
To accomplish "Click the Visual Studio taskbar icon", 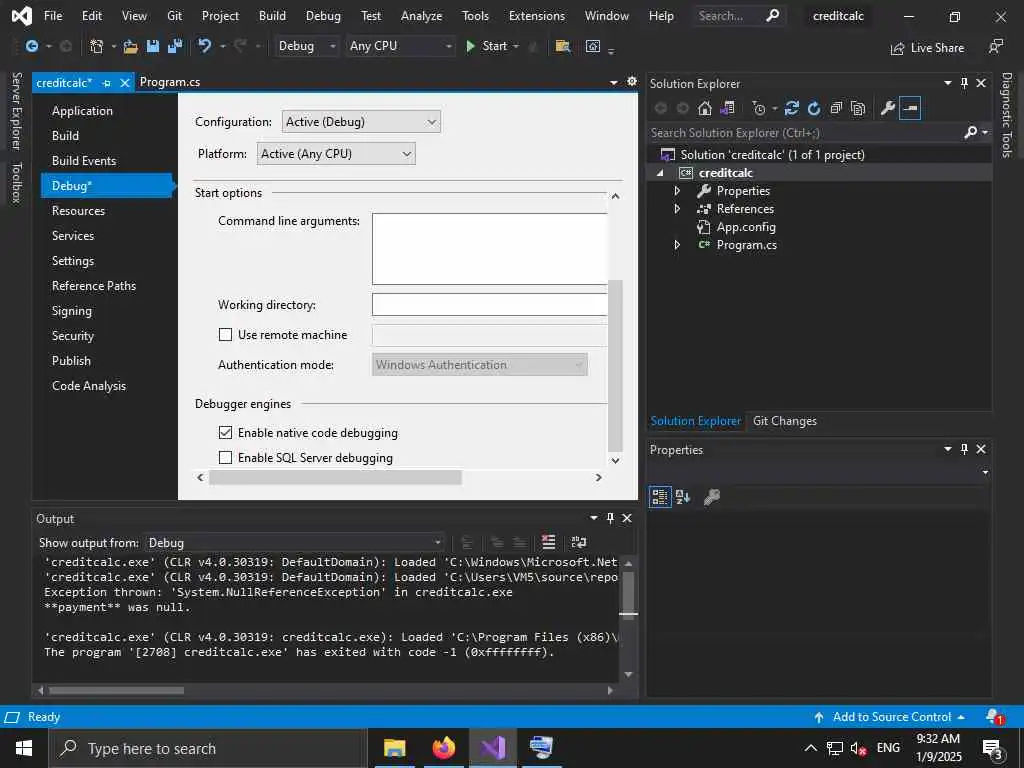I will (x=492, y=748).
